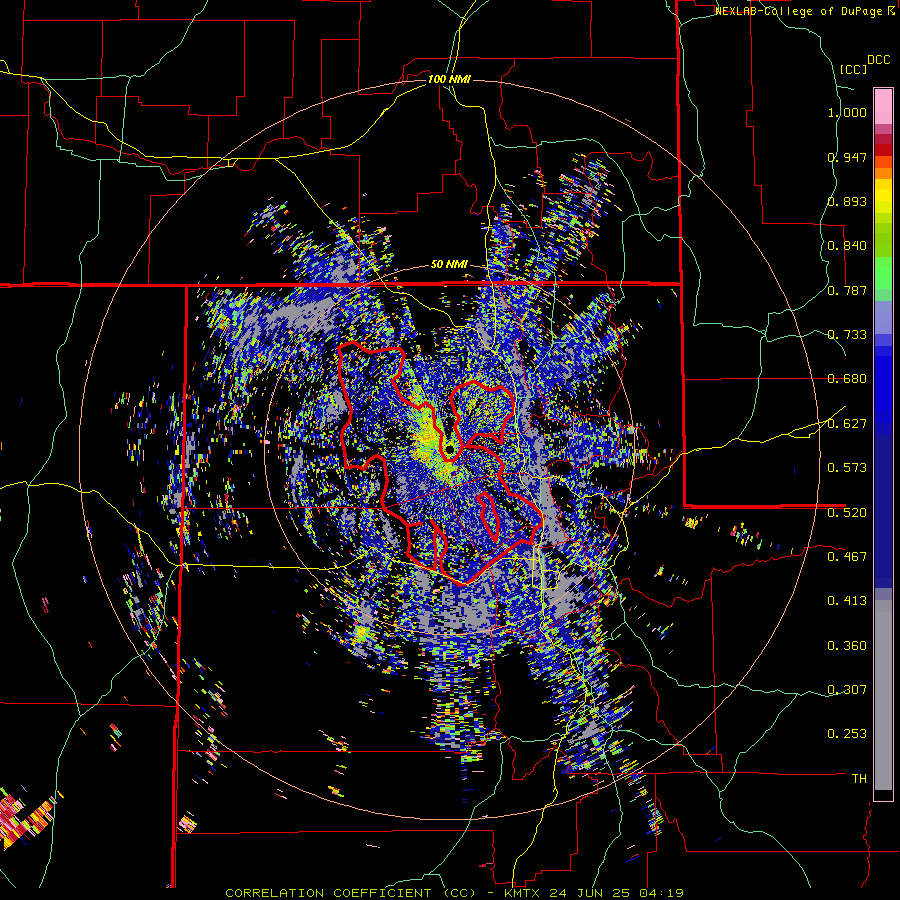The width and height of the screenshot is (900, 900).
Task: Click the CORRELATION COEFFICIENT (CC) caption text
Action: click(350, 893)
